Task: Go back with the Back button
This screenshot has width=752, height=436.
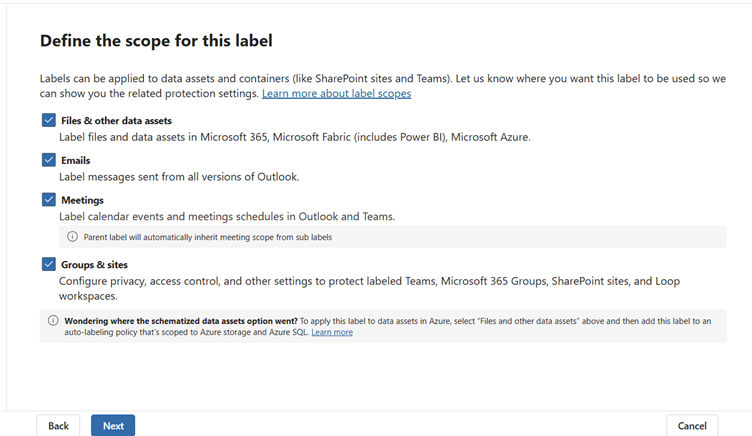Action: 58,426
